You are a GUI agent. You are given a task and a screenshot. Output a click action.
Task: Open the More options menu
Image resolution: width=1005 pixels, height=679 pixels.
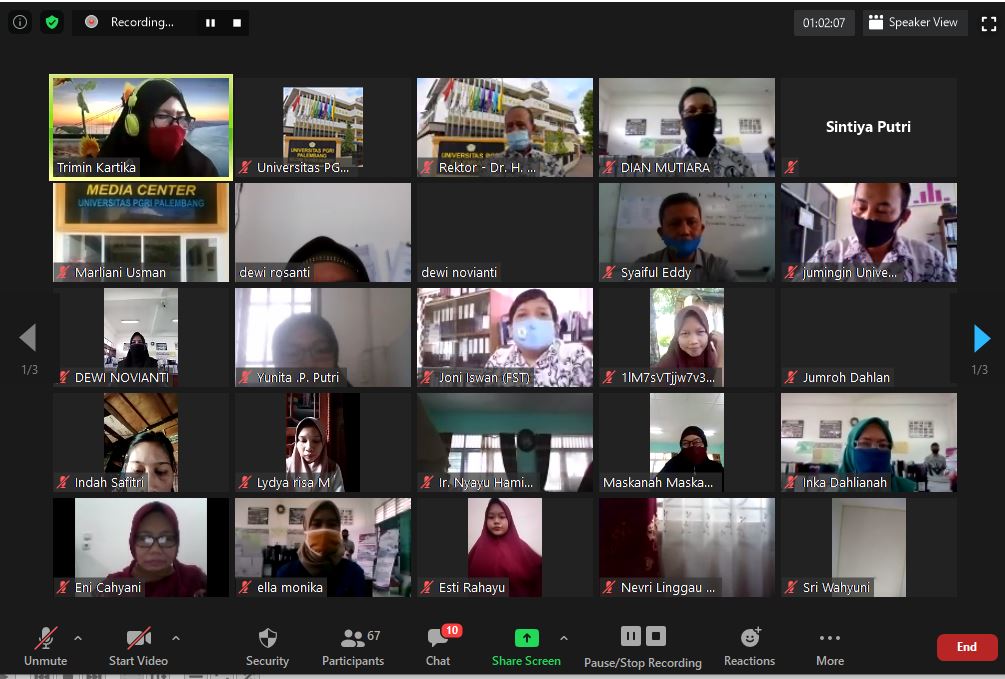pyautogui.click(x=830, y=646)
